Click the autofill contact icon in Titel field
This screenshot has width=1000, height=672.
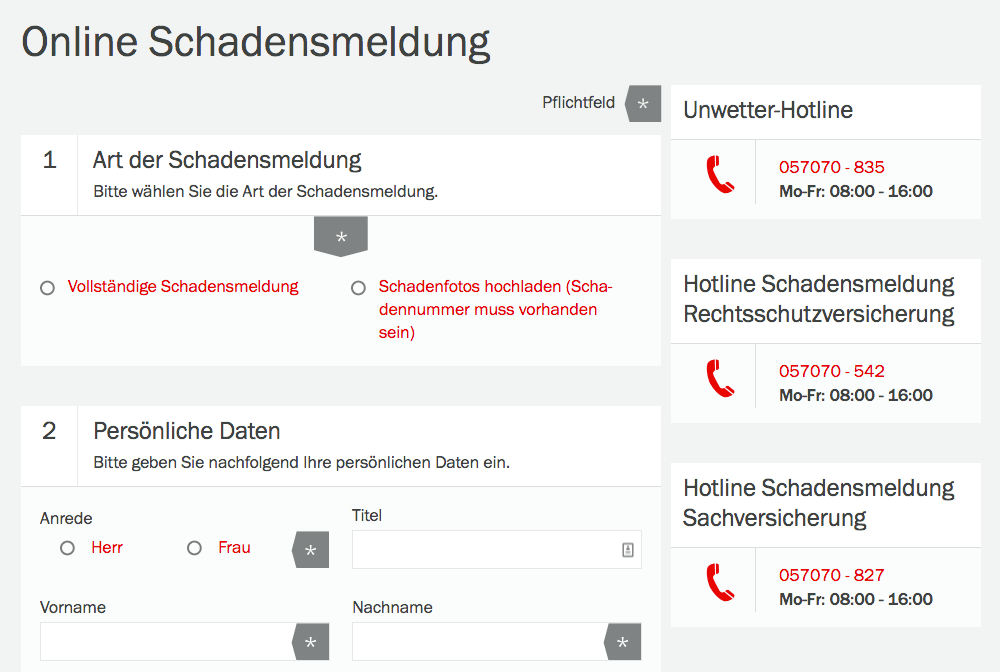(x=628, y=550)
